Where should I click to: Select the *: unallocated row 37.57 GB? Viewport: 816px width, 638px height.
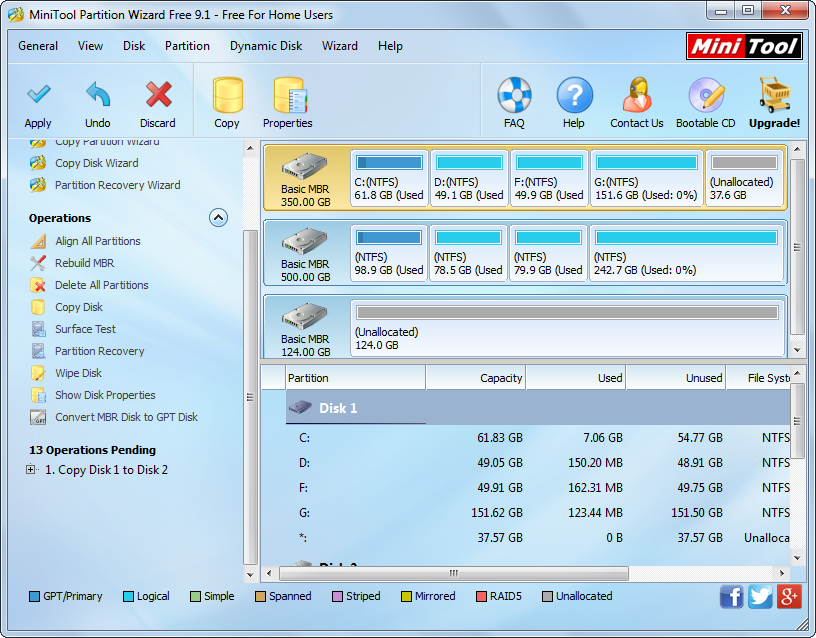[x=538, y=538]
